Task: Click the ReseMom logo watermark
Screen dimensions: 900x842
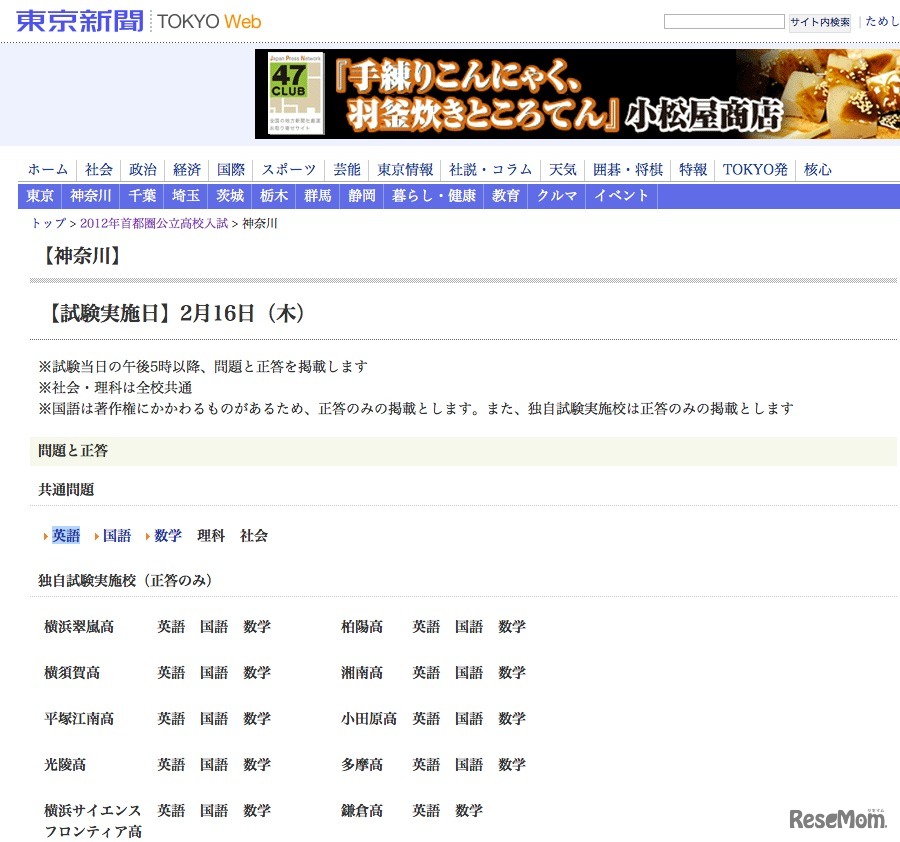Action: click(x=836, y=818)
